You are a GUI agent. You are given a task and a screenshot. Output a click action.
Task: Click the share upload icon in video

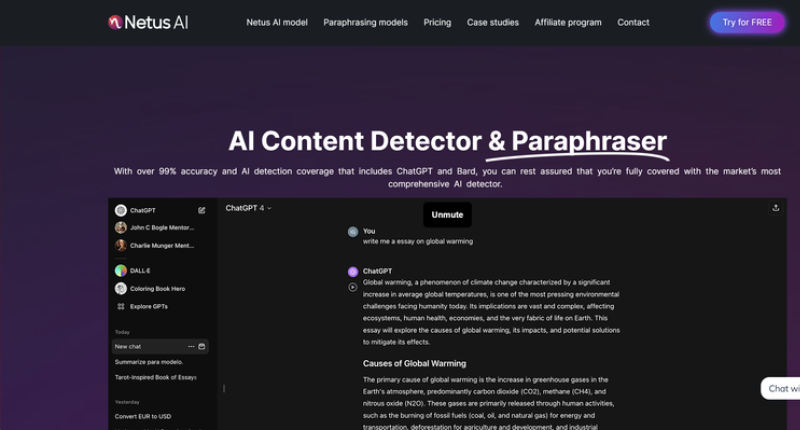click(x=775, y=208)
